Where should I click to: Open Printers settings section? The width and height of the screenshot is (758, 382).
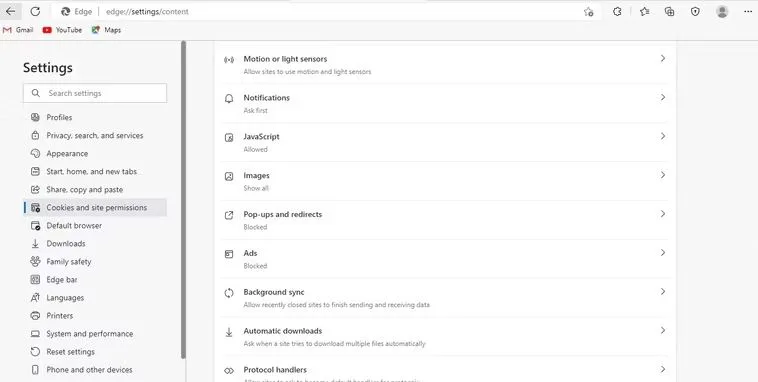pyautogui.click(x=95, y=316)
